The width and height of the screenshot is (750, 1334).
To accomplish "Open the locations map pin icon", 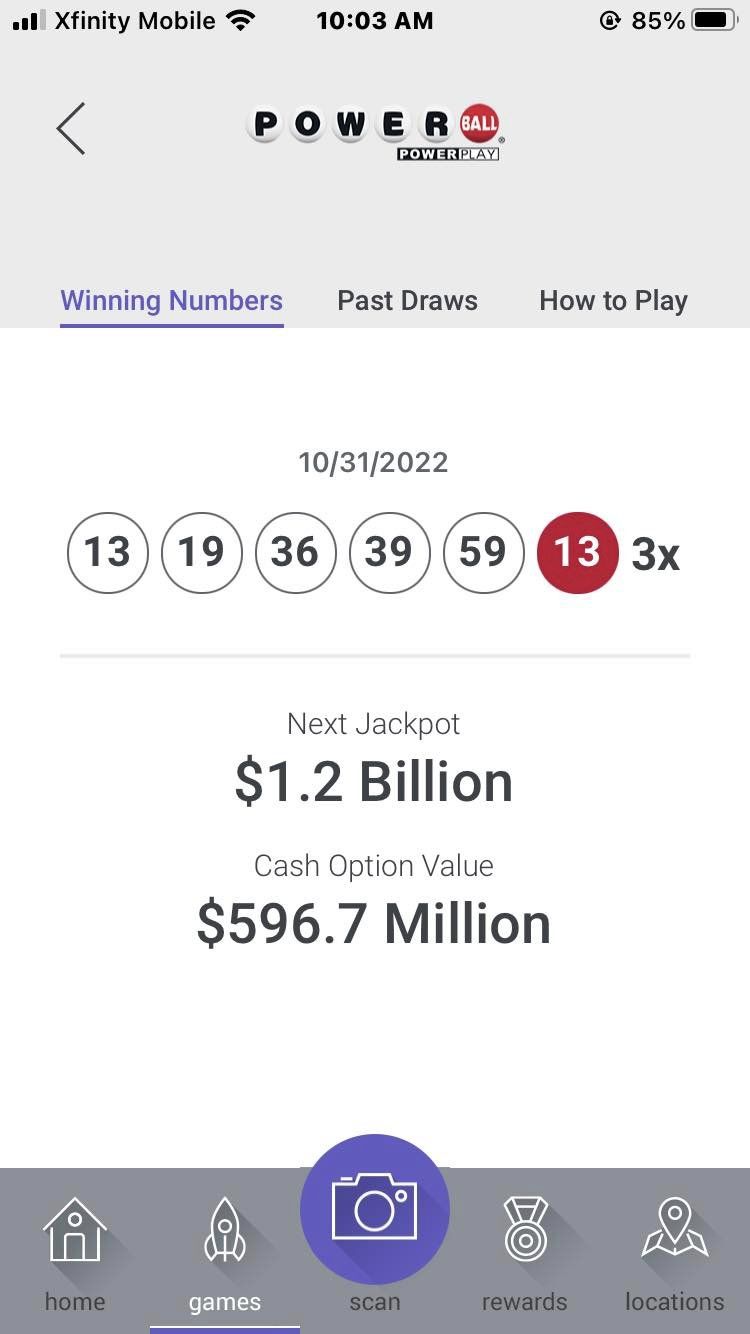I will pos(675,1230).
